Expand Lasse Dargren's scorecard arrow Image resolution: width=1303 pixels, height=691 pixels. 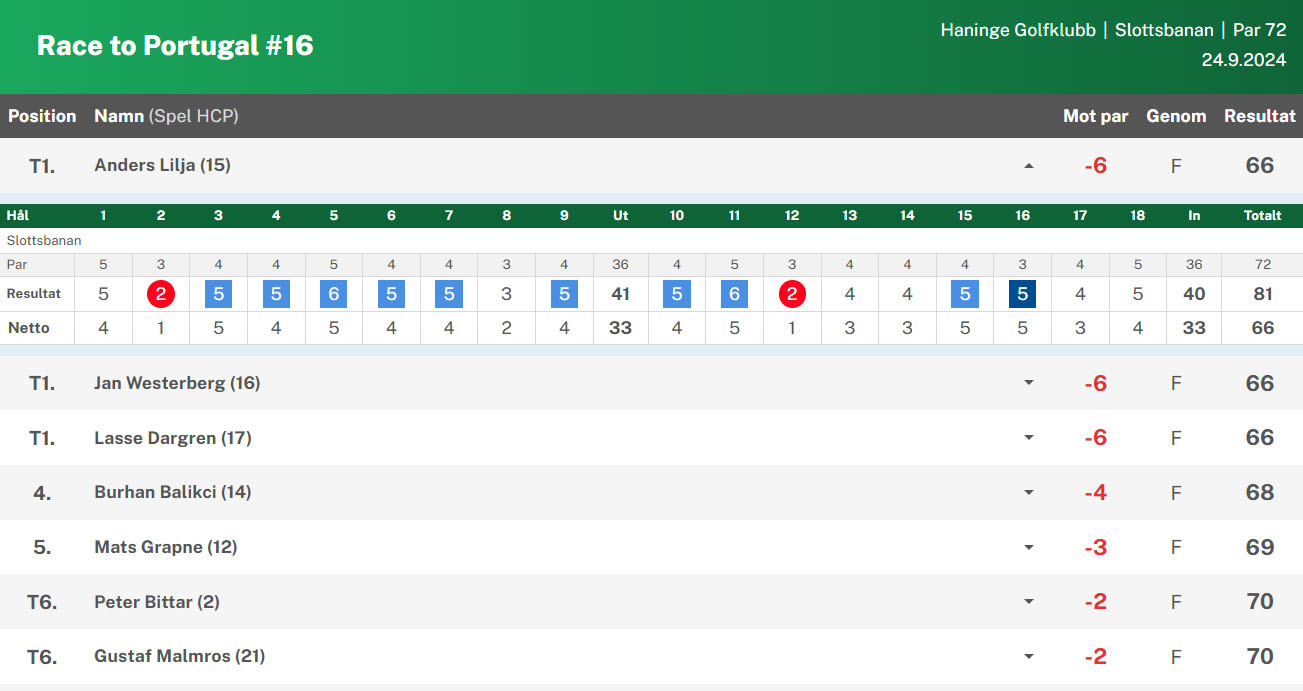1028,438
